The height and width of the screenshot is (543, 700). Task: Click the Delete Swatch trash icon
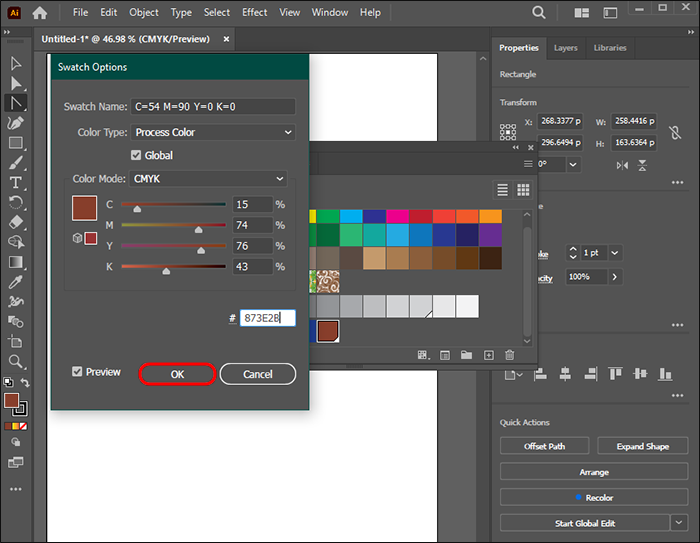click(509, 355)
